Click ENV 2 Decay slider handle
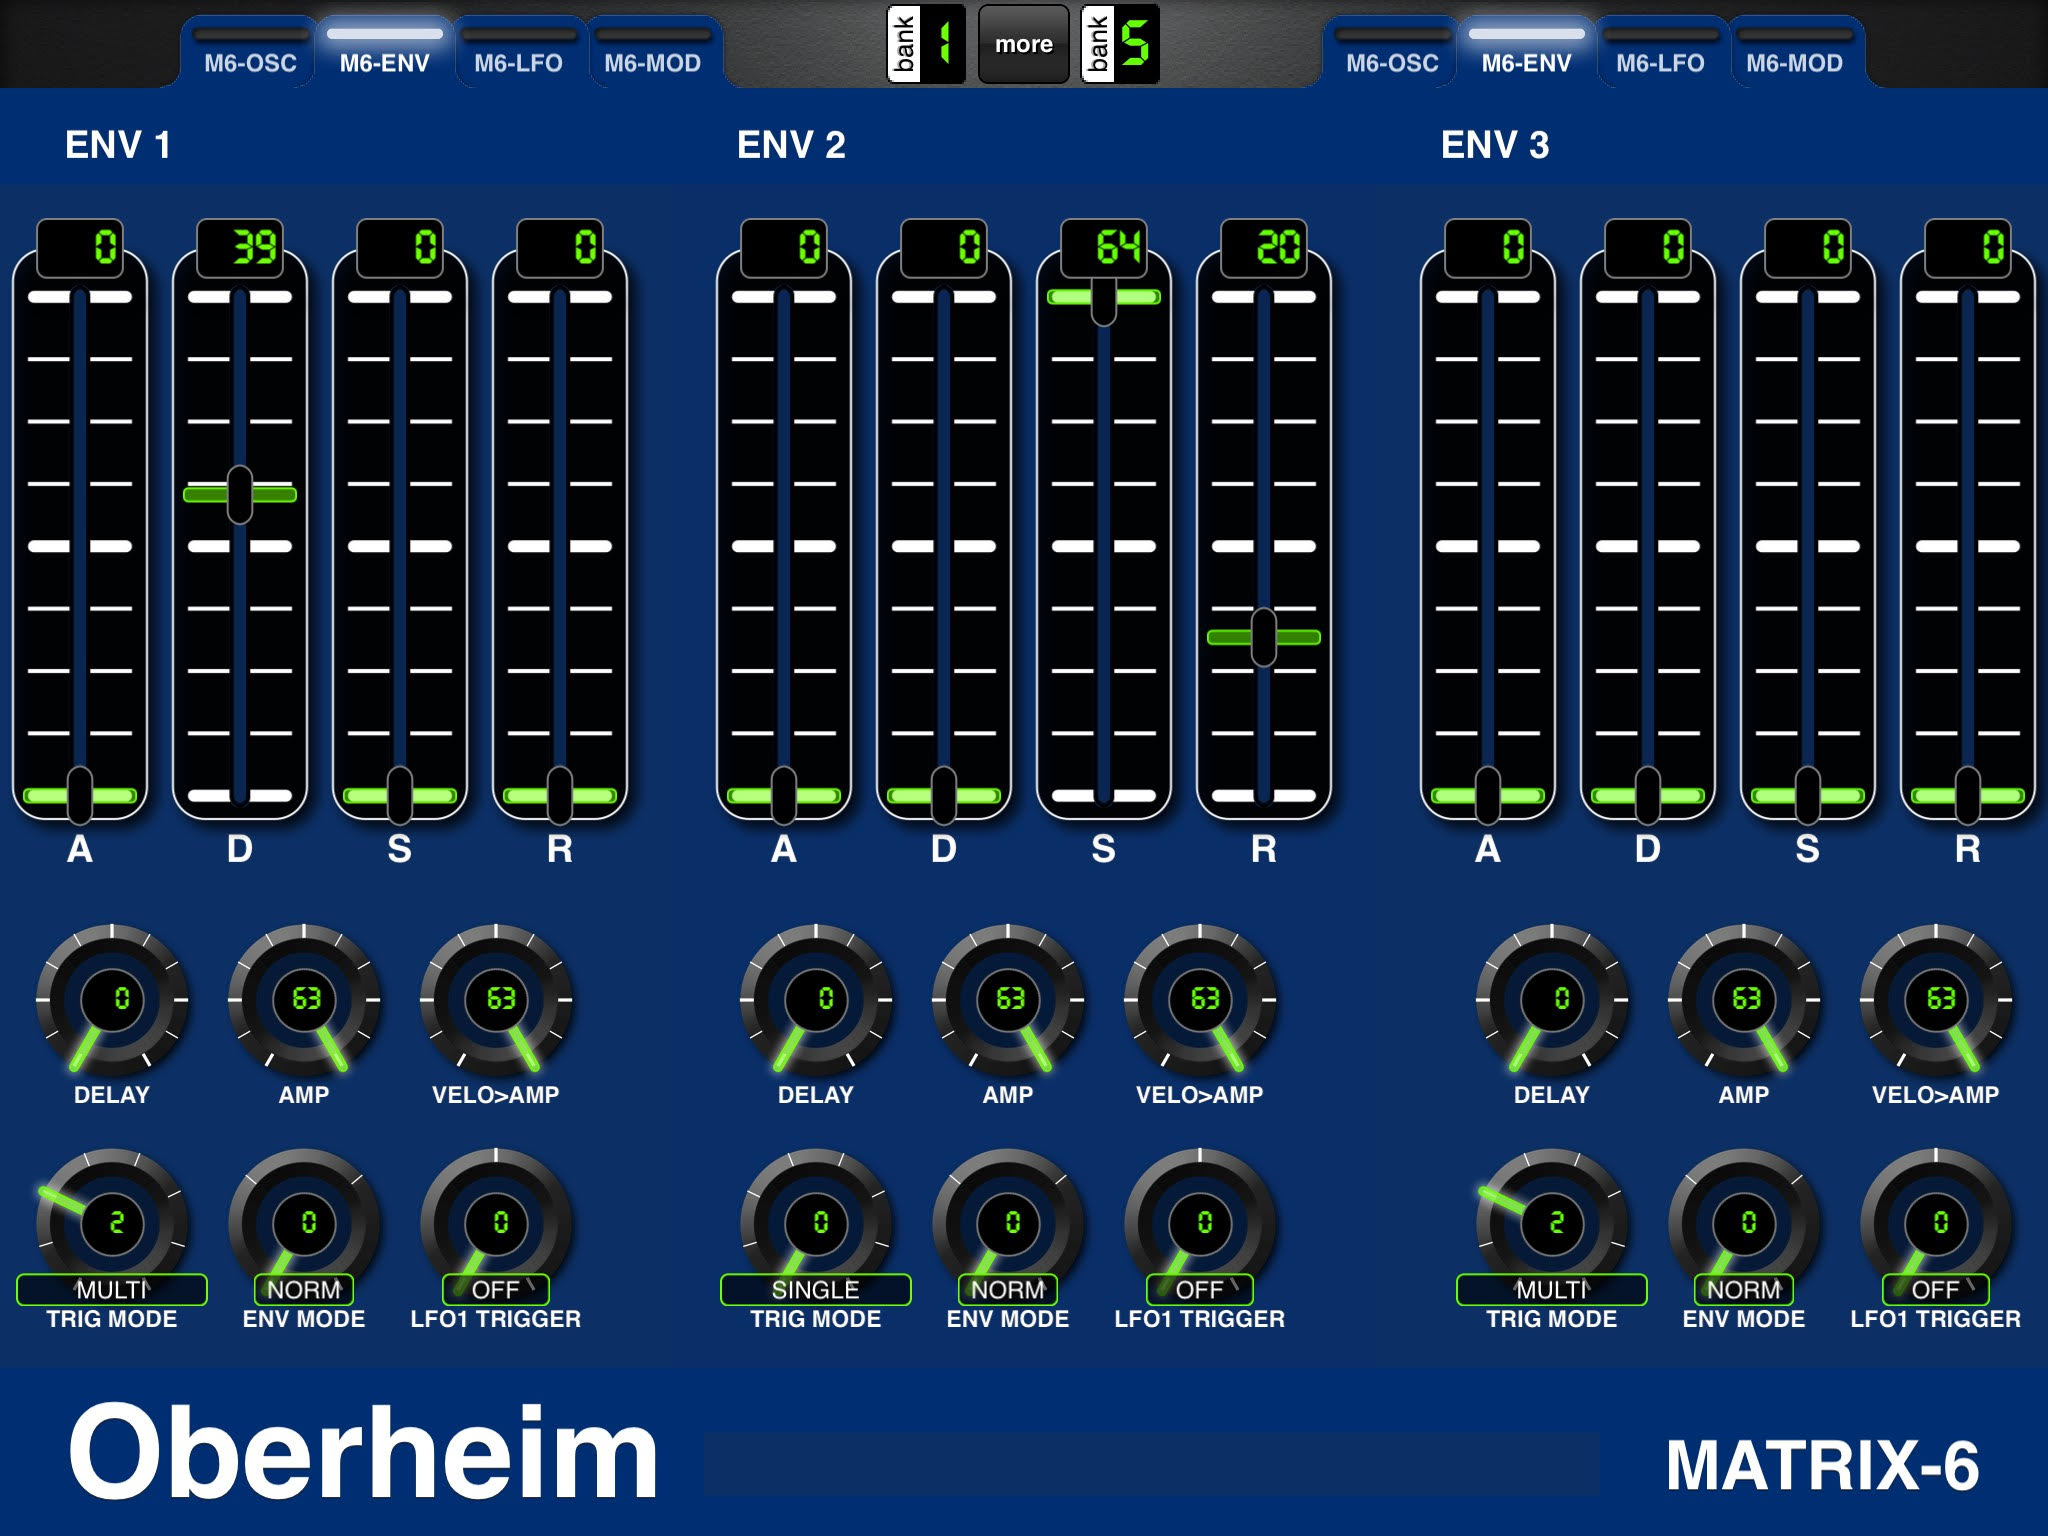The image size is (2048, 1536). [944, 795]
